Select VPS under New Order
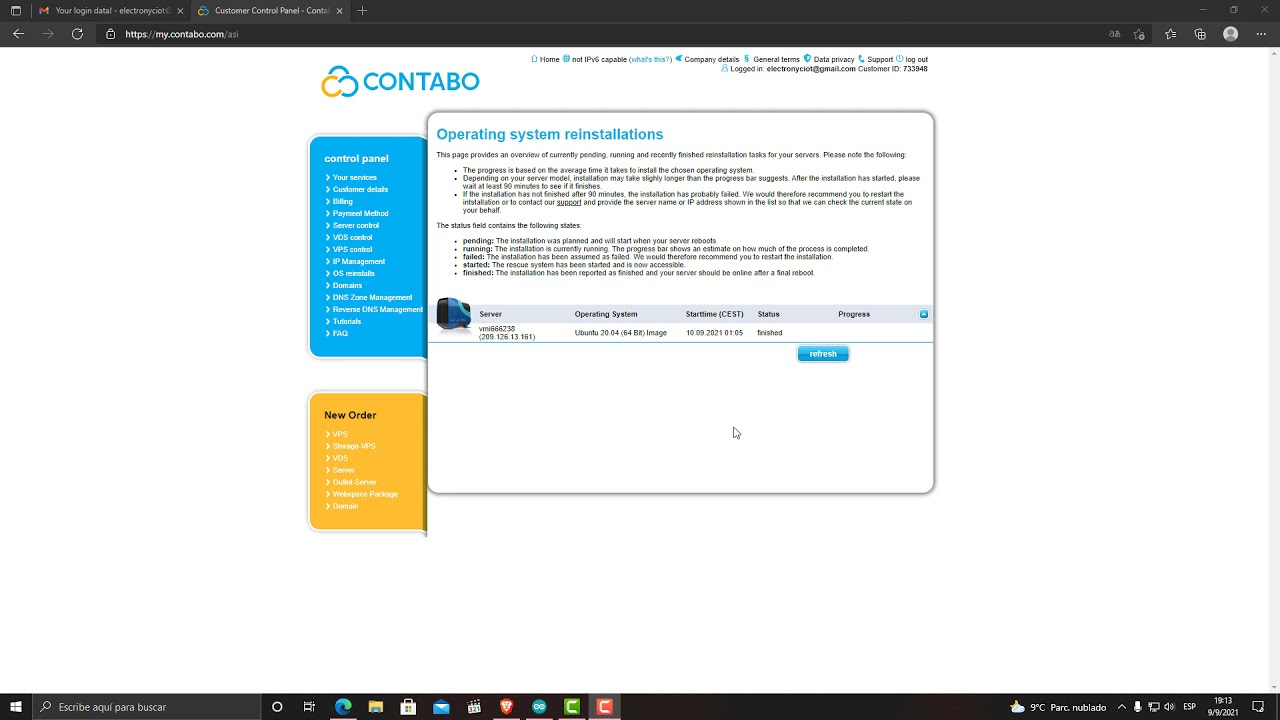This screenshot has height=720, width=1280. [x=340, y=434]
